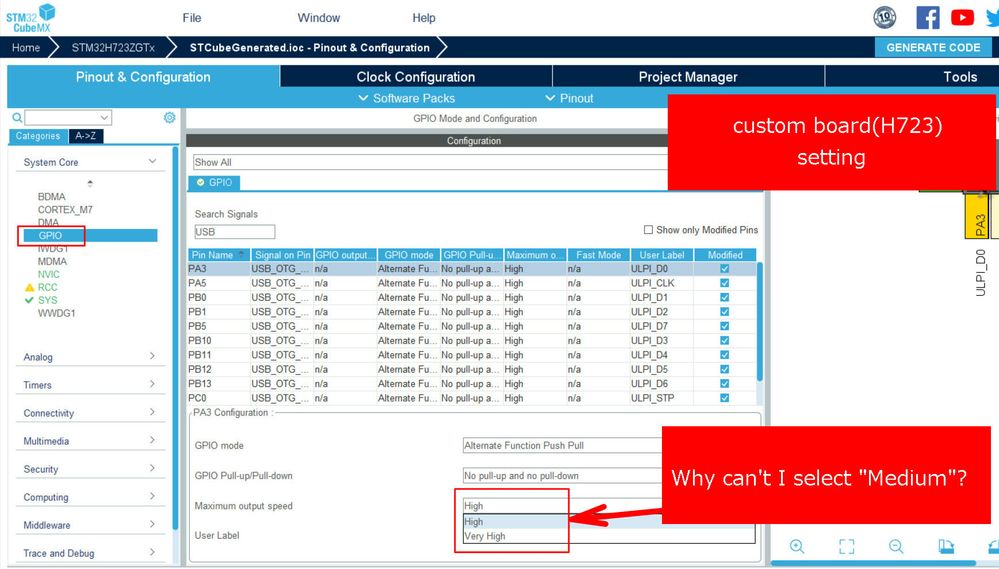The height and width of the screenshot is (569, 999).
Task: Switch to Project Manager tab
Action: click(688, 76)
